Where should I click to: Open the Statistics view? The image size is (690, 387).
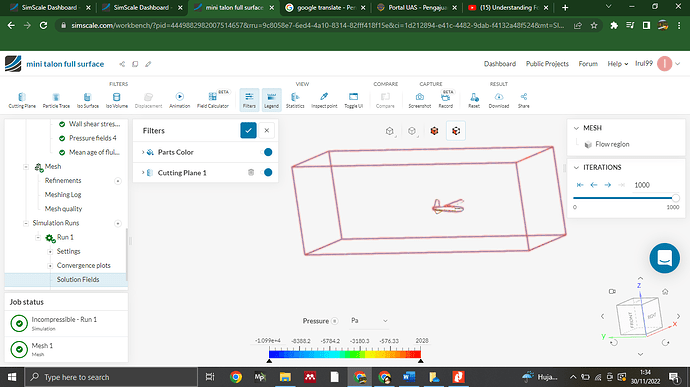pyautogui.click(x=295, y=100)
